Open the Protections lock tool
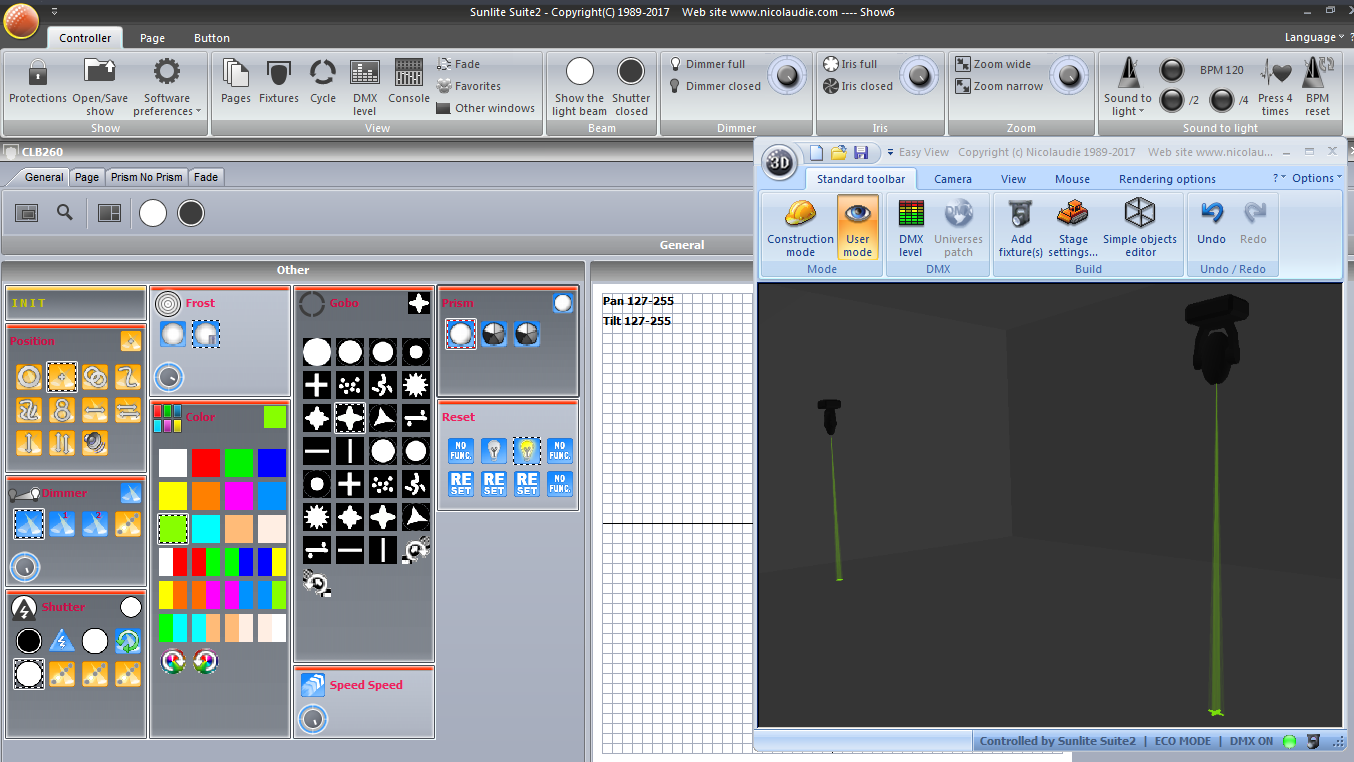 (38, 82)
